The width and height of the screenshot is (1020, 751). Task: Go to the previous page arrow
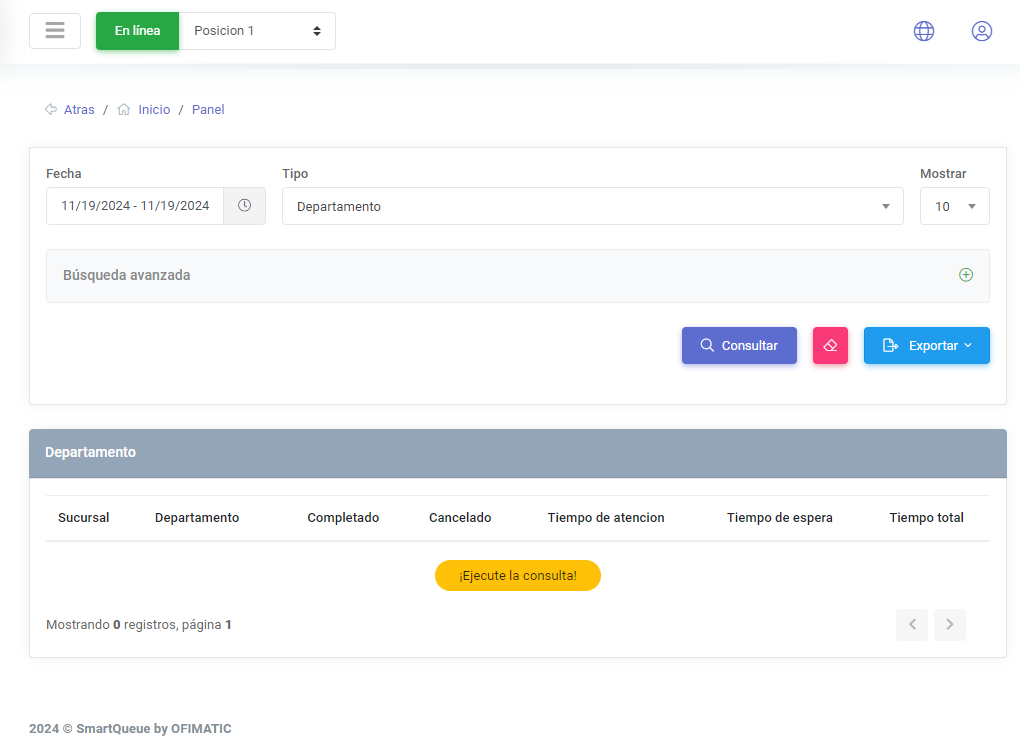[911, 625]
